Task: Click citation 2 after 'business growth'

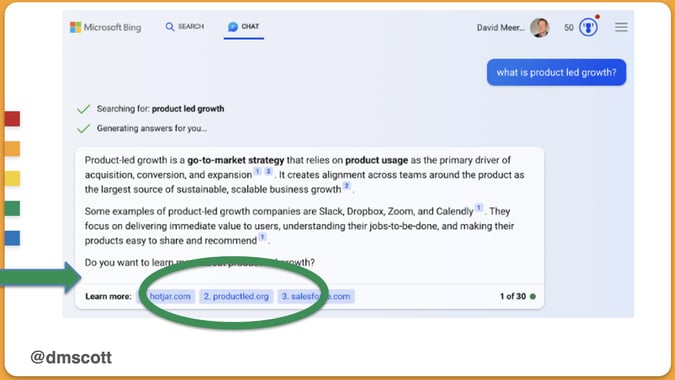Action: [347, 186]
